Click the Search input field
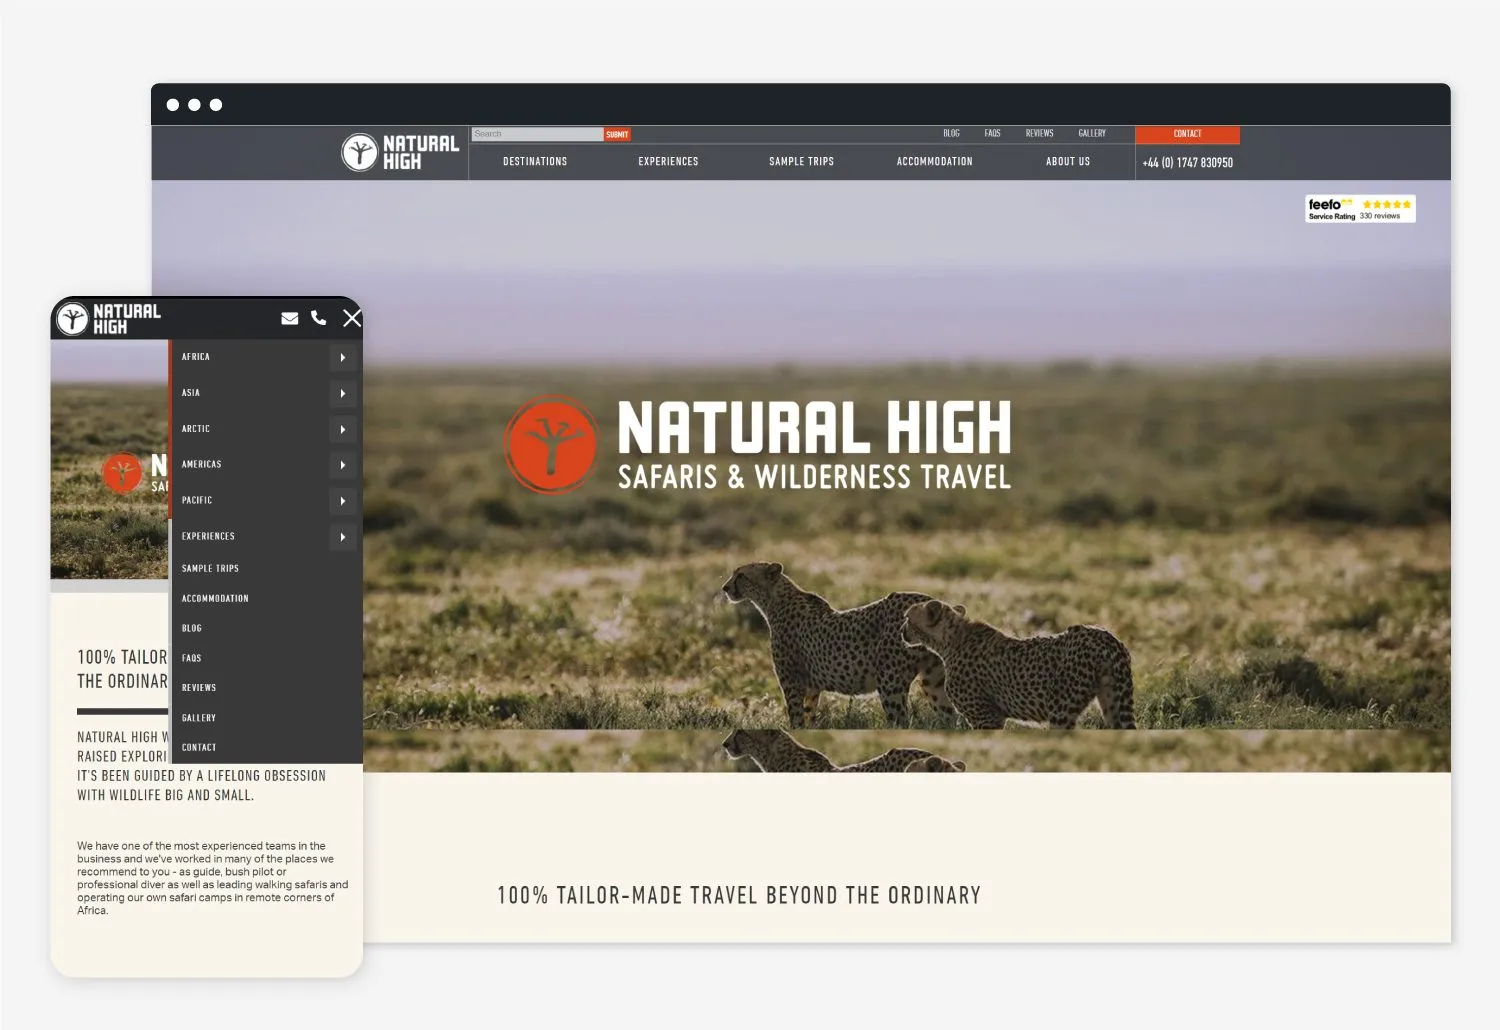This screenshot has width=1500, height=1030. [537, 134]
